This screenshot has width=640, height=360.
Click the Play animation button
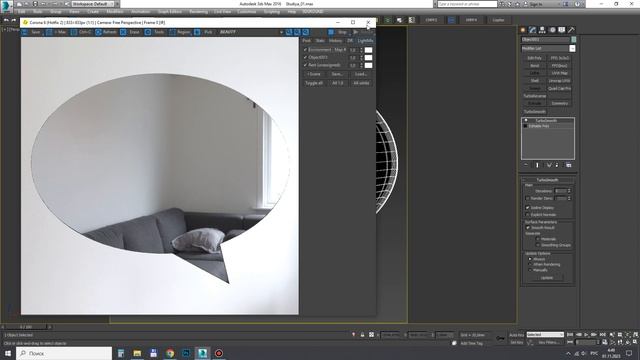tap(586, 335)
